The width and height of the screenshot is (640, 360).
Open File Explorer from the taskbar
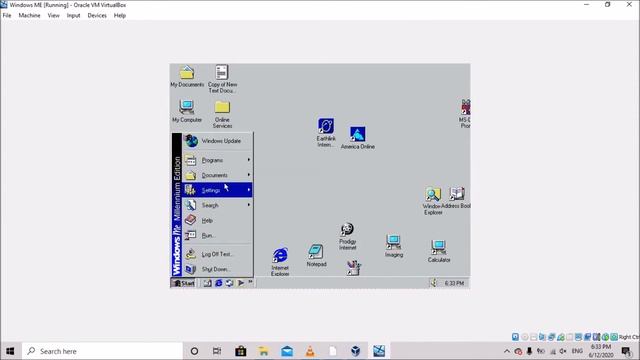pos(264,351)
